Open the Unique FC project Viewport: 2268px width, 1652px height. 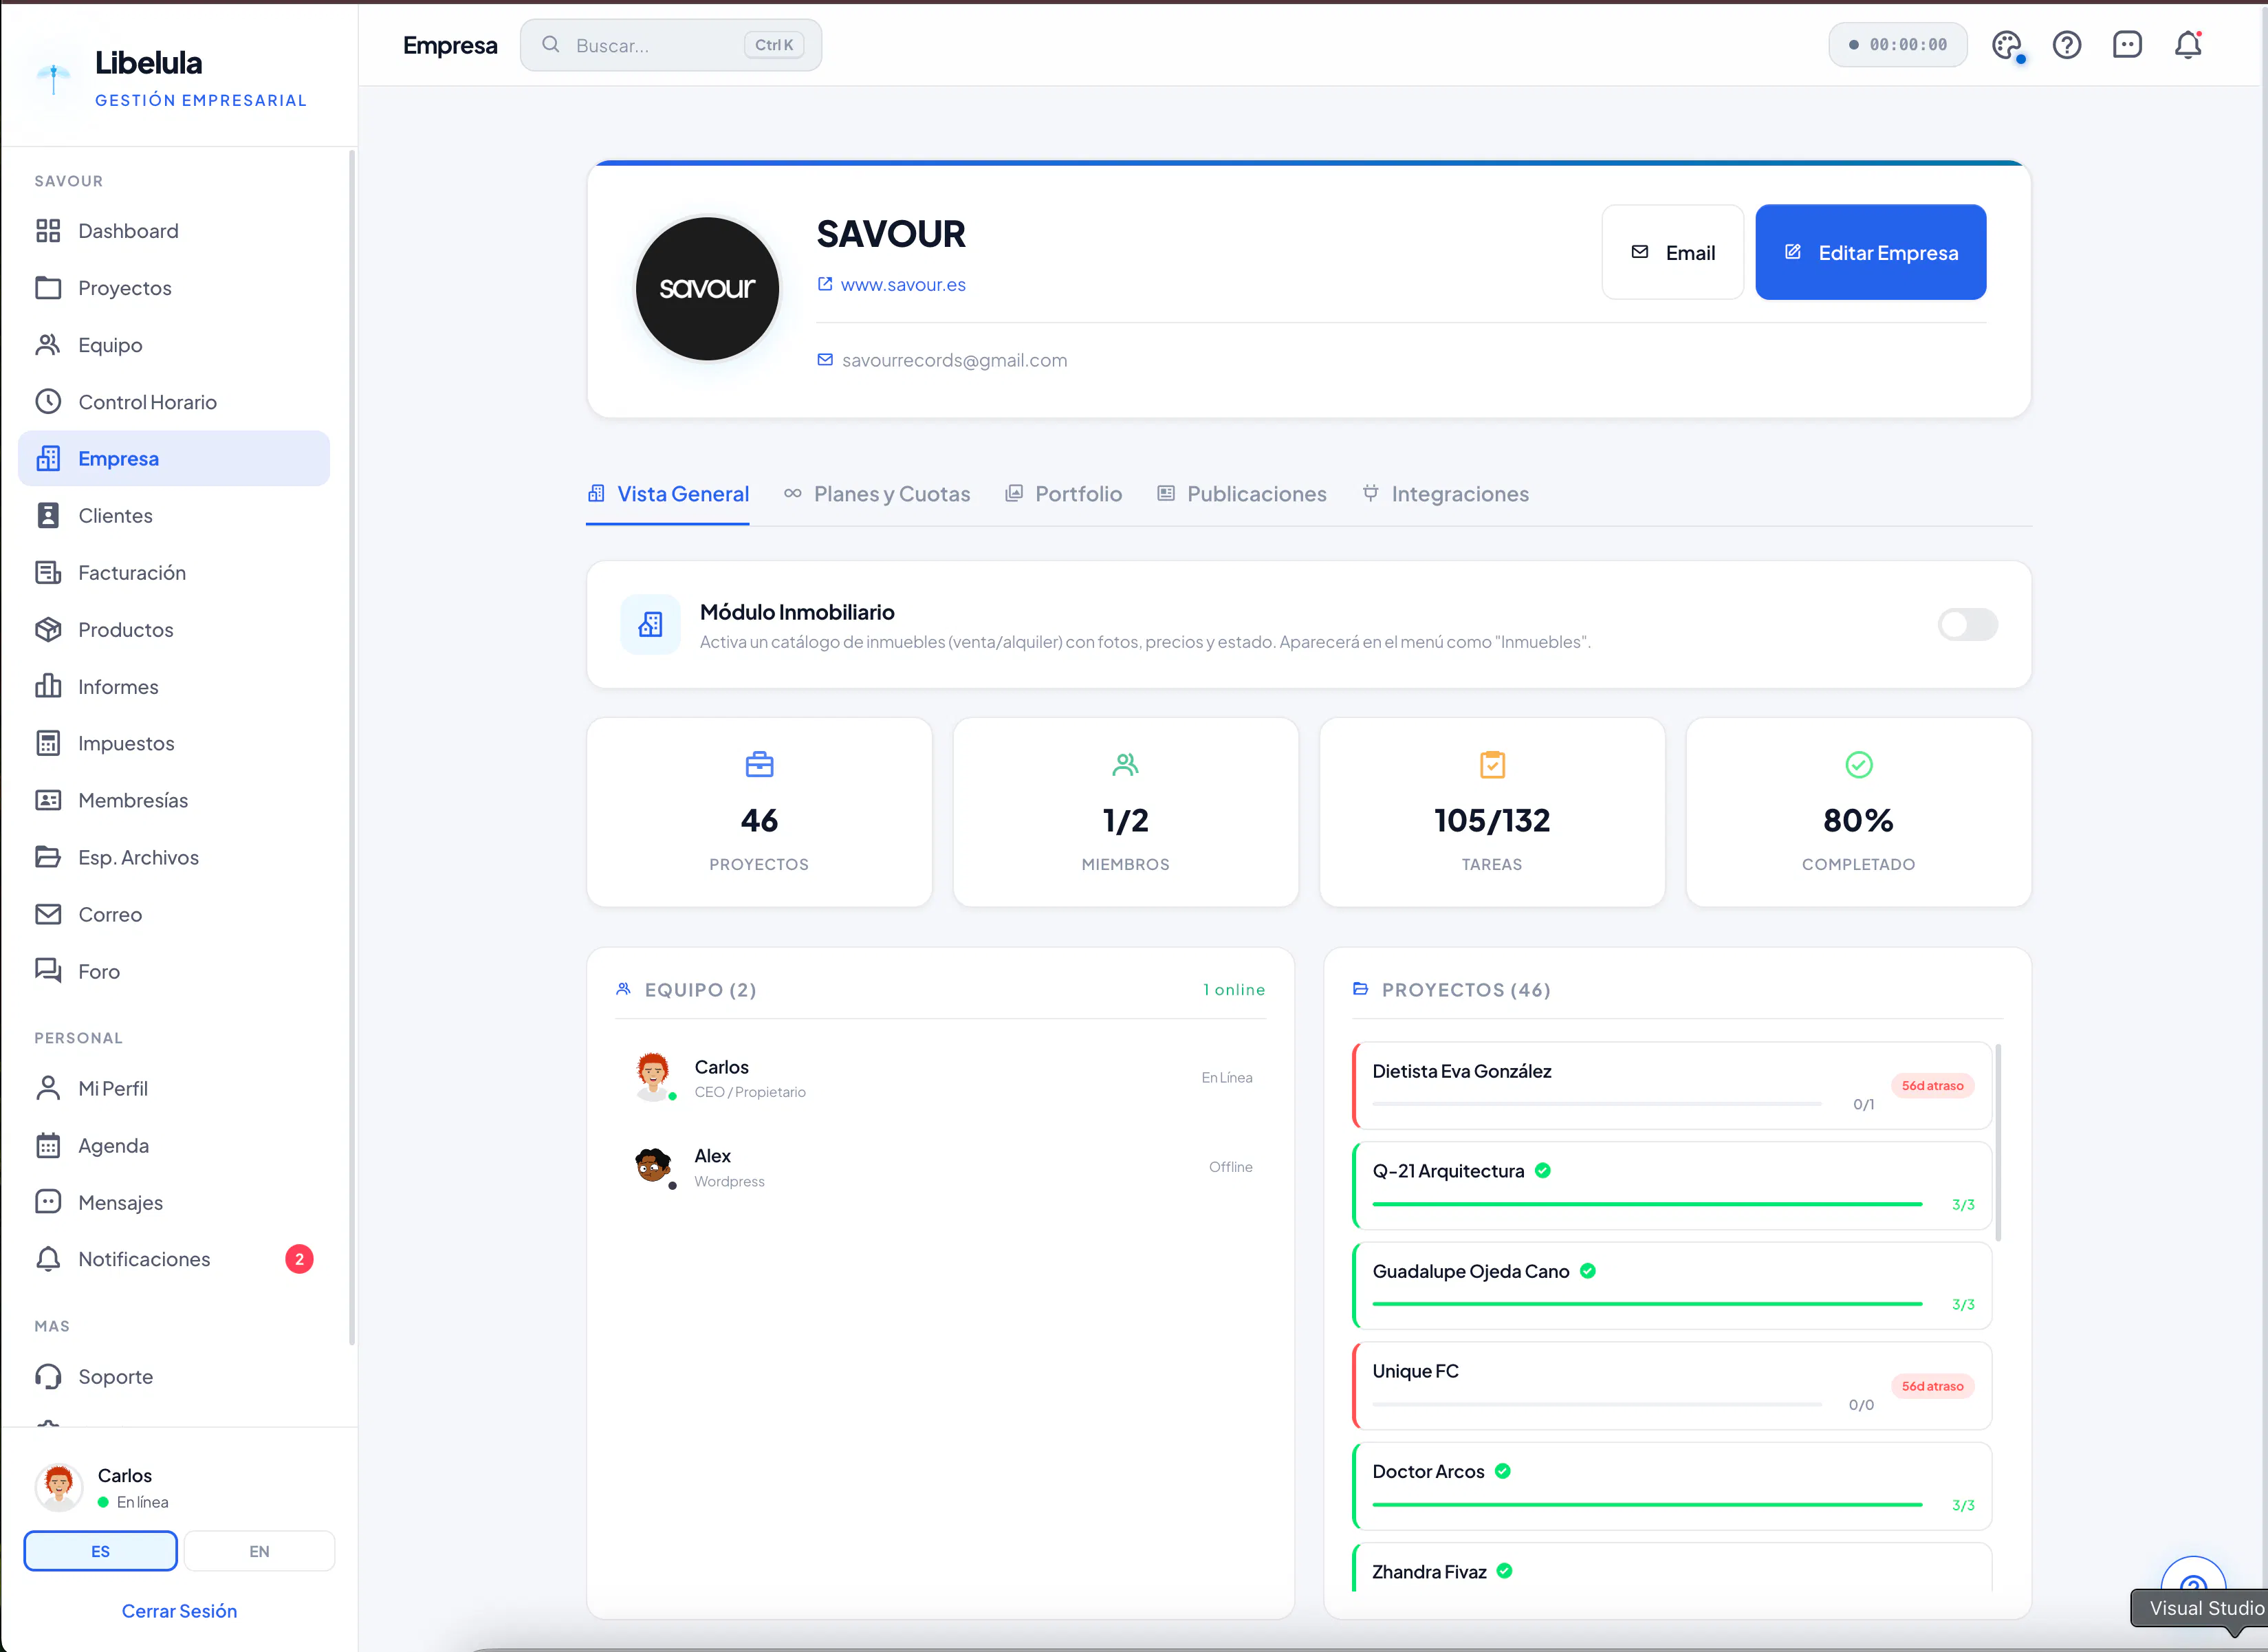coord(1672,1386)
